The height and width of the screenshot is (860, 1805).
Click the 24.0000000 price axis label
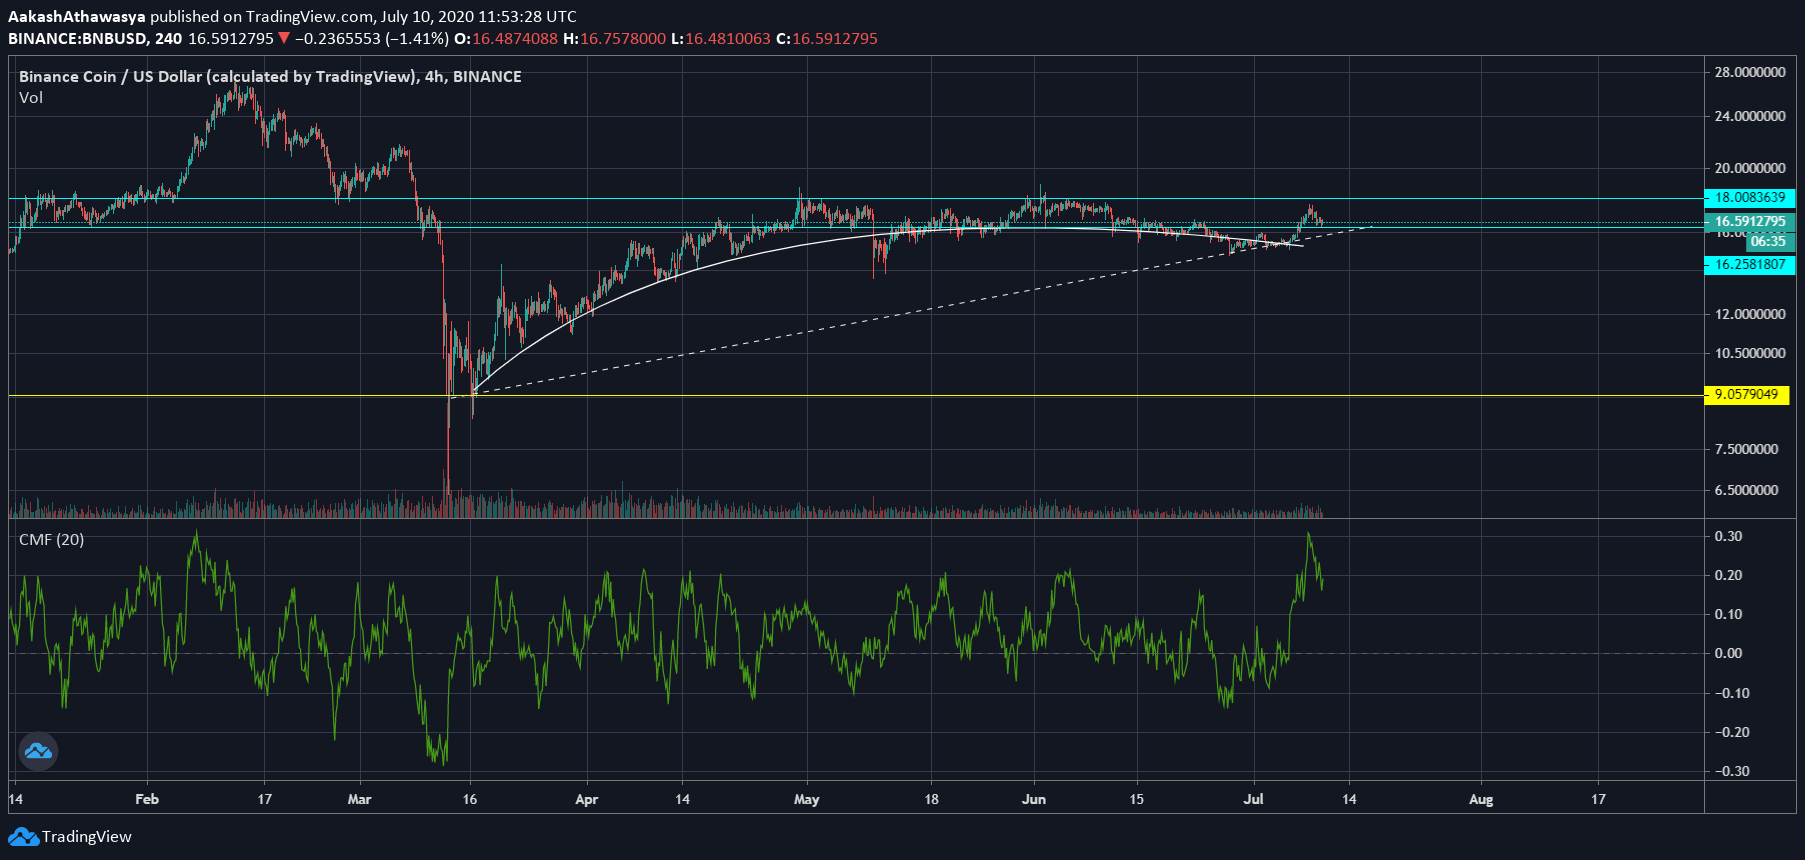click(x=1750, y=116)
